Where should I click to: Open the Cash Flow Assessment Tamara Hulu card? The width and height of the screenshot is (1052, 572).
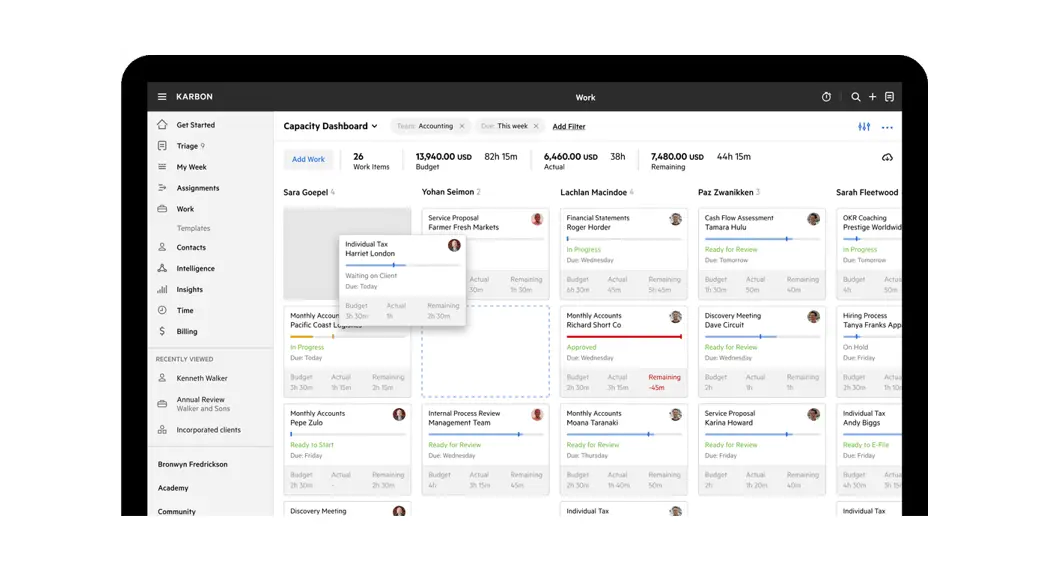[x=761, y=253]
